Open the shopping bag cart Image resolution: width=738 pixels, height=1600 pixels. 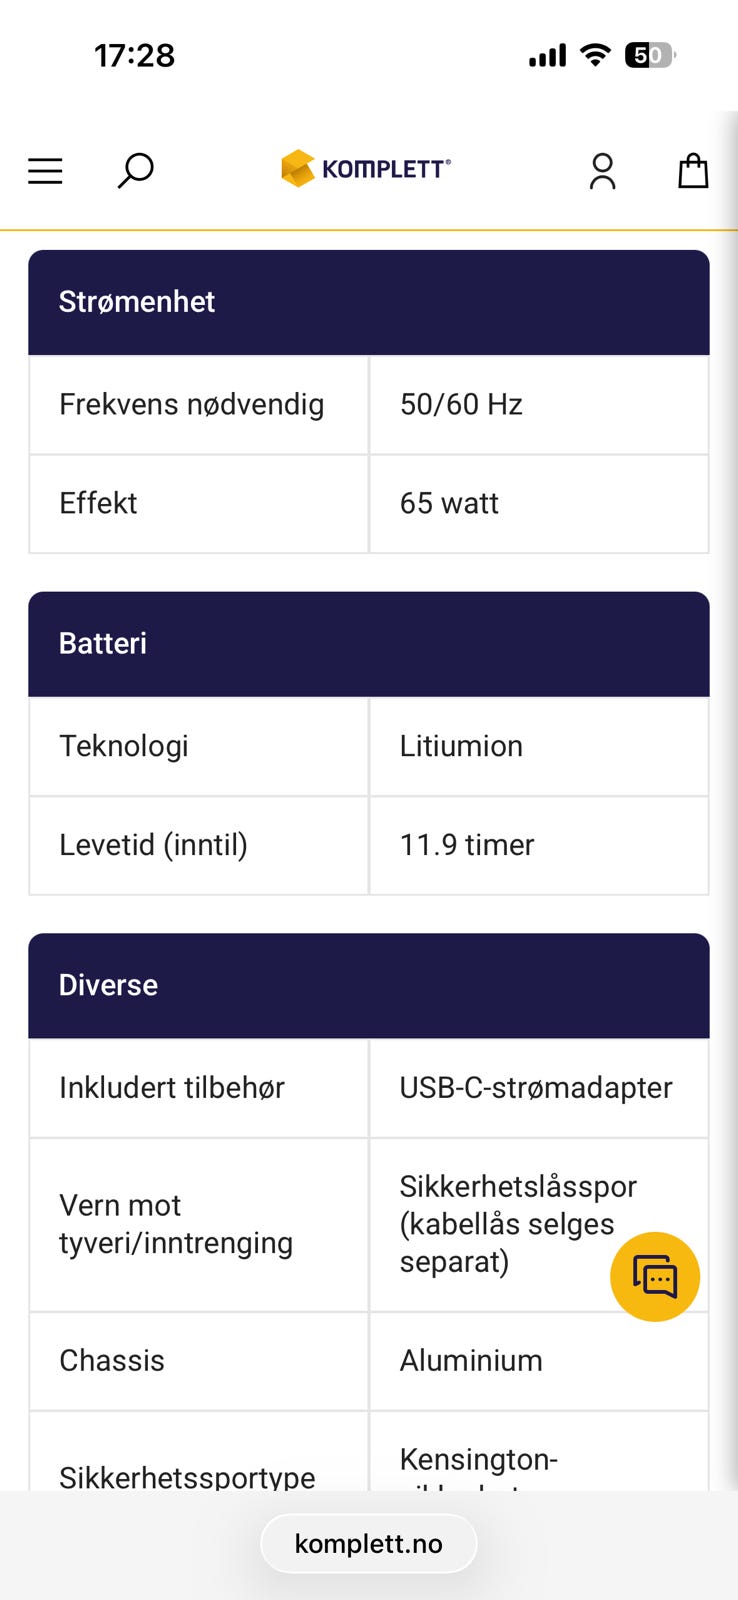[x=693, y=171]
